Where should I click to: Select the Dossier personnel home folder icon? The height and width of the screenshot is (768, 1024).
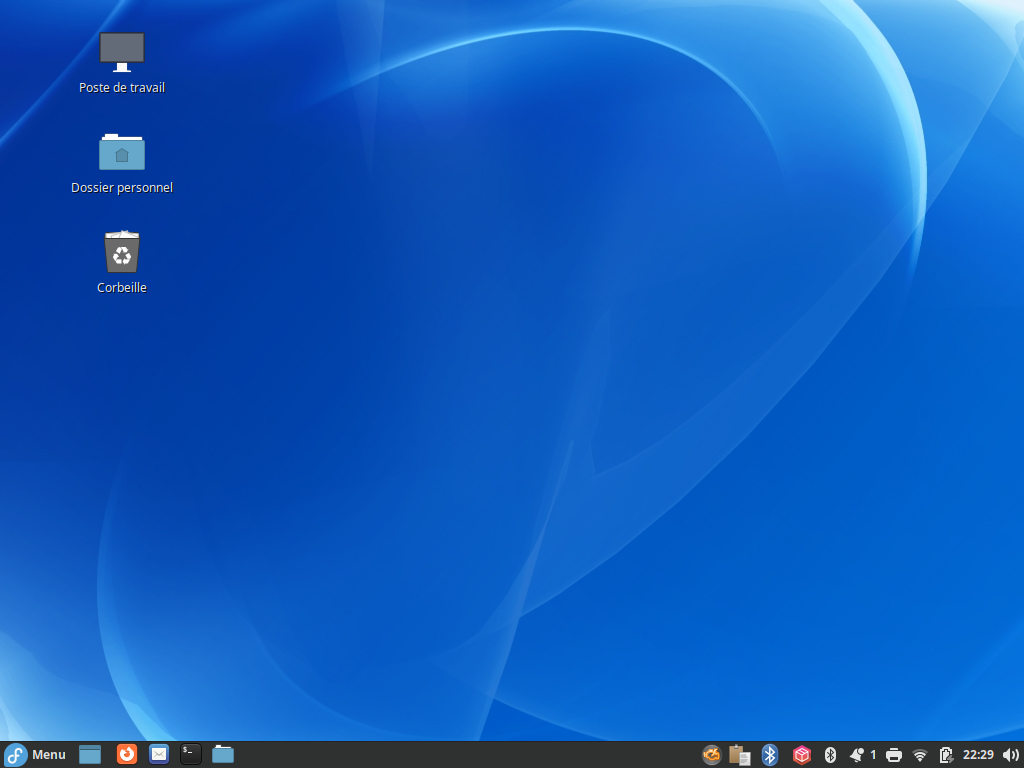tap(121, 152)
